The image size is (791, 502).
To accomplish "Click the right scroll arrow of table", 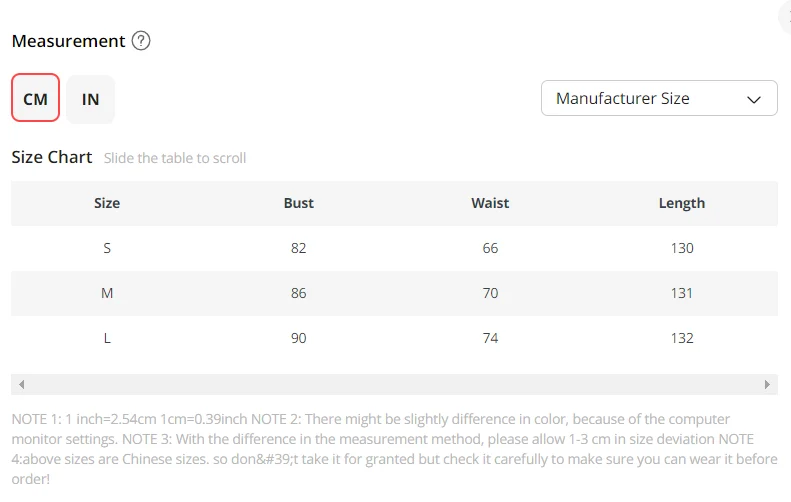I will [x=767, y=384].
